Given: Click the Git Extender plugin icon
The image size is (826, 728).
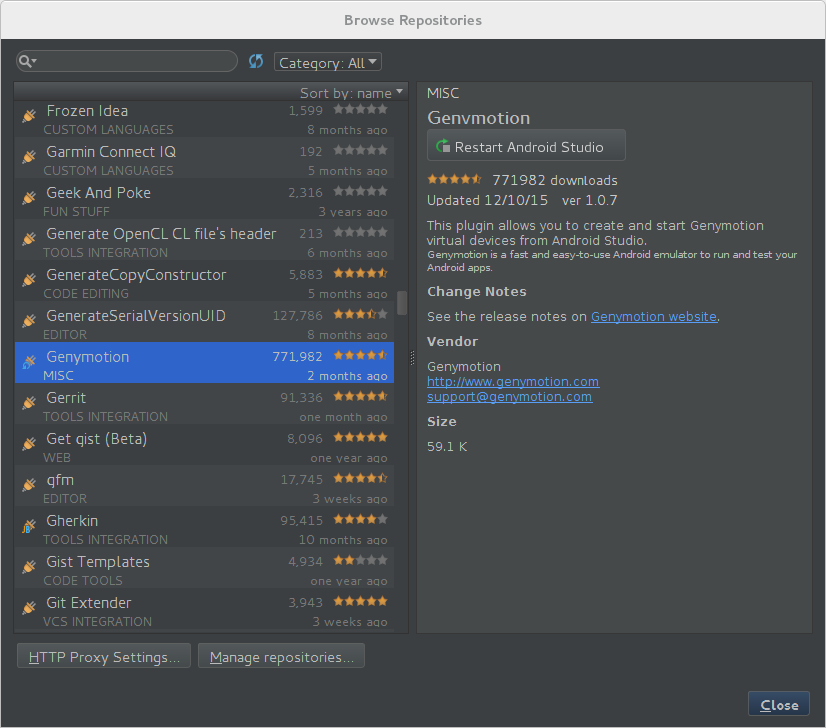Looking at the screenshot, I should pyautogui.click(x=29, y=608).
